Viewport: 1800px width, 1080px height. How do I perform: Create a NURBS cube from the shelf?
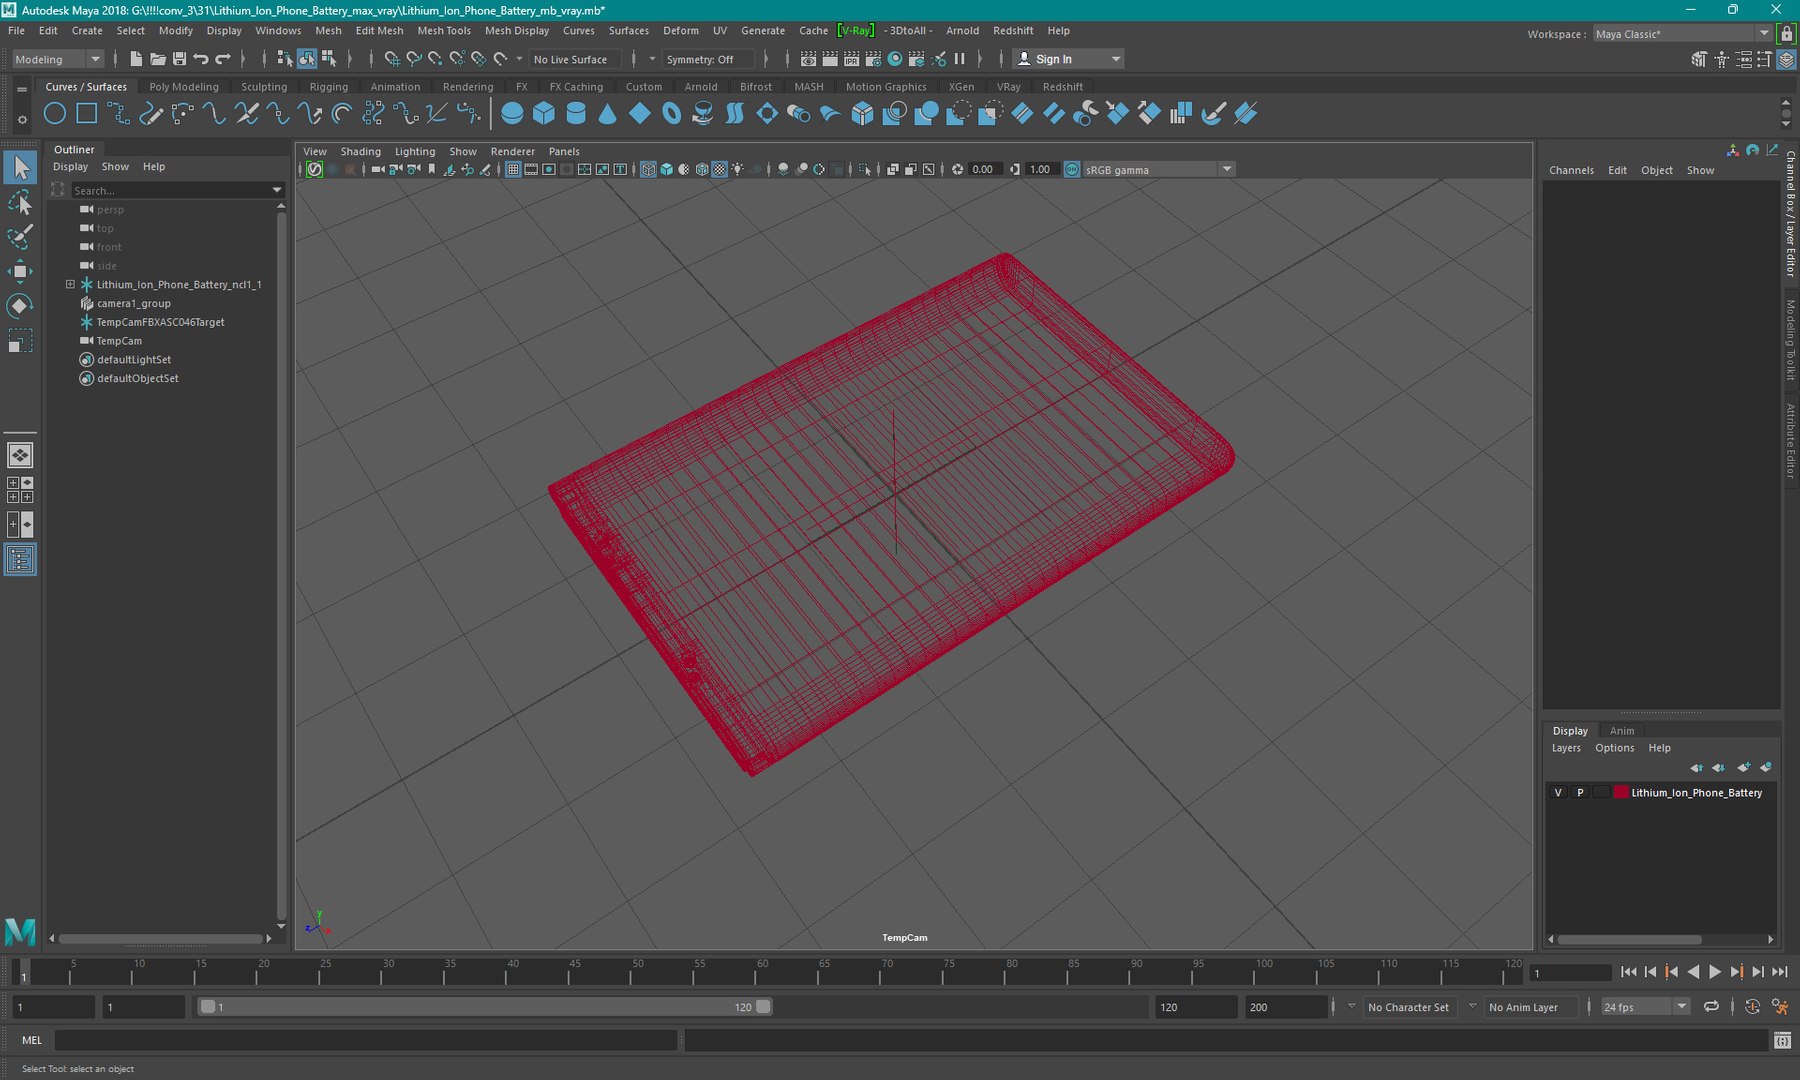tap(544, 114)
